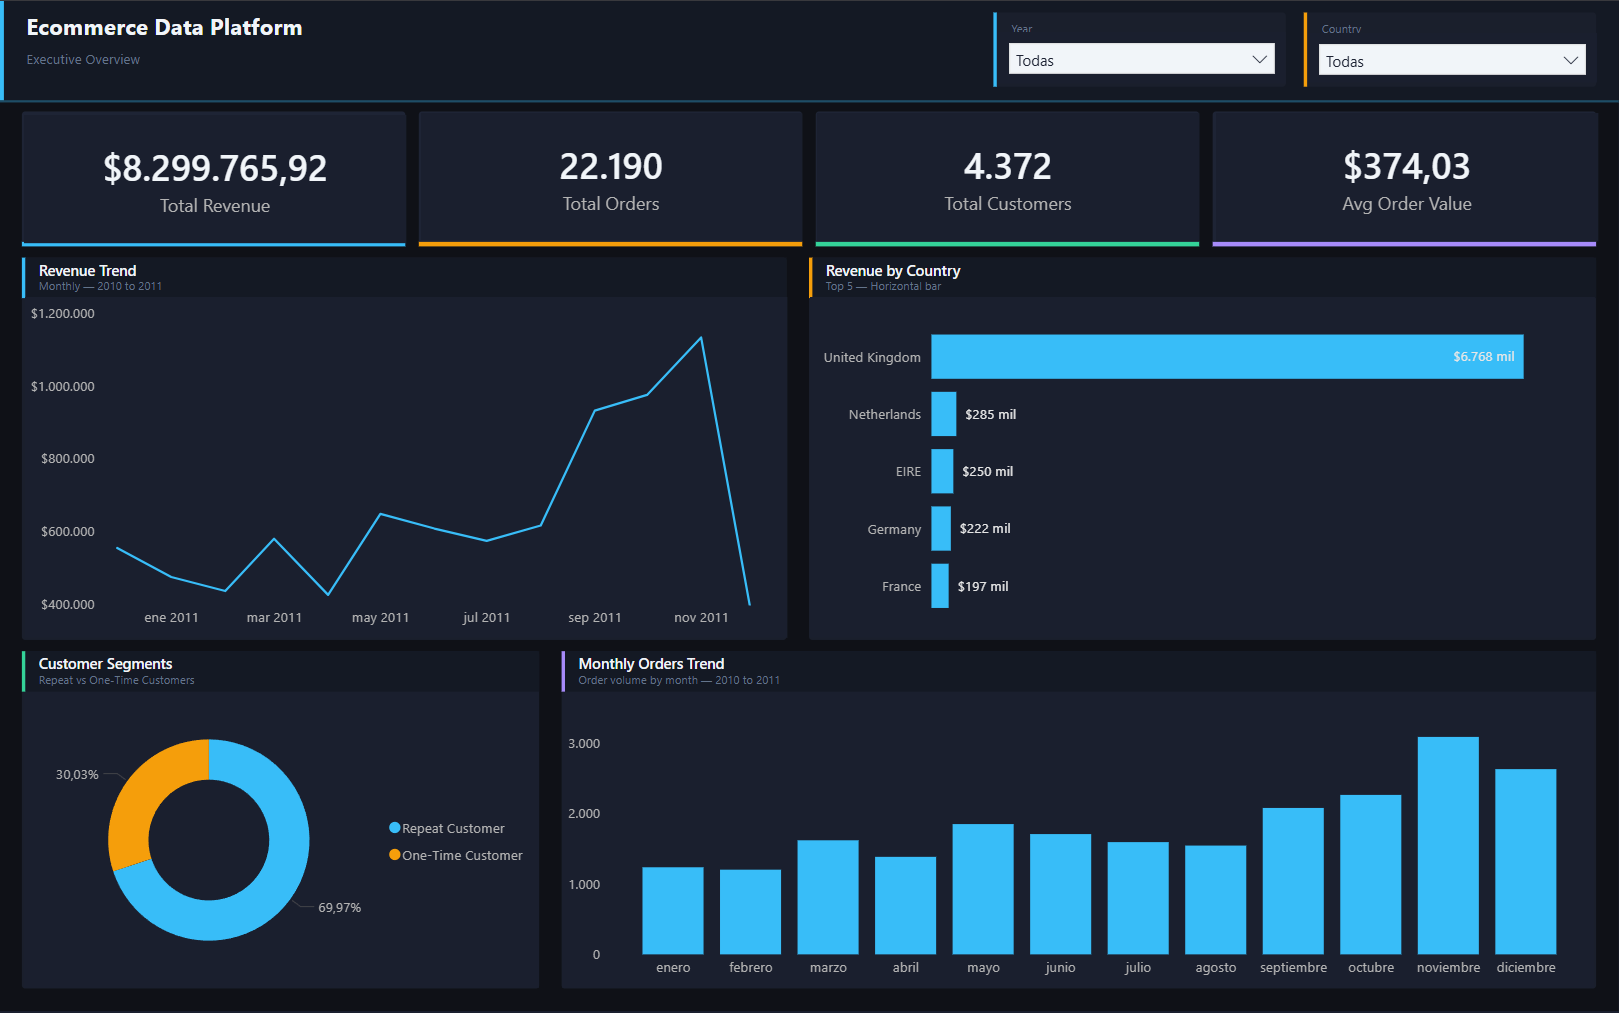The height and width of the screenshot is (1013, 1619).
Task: Select the France label in country chart
Action: [x=901, y=586]
